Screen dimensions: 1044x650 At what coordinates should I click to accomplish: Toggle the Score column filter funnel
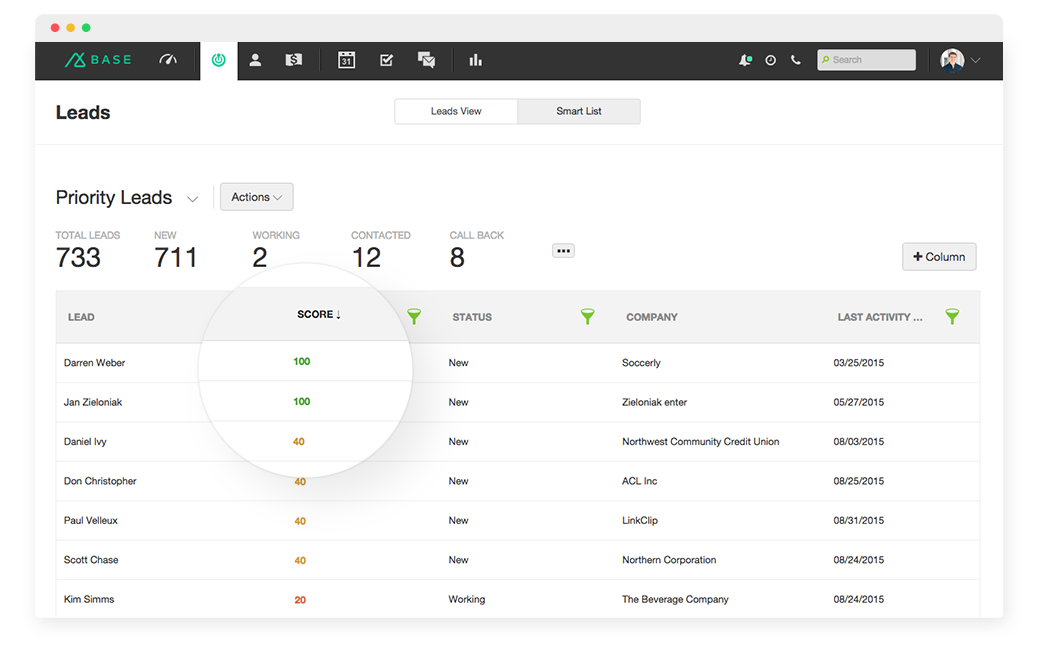point(414,316)
